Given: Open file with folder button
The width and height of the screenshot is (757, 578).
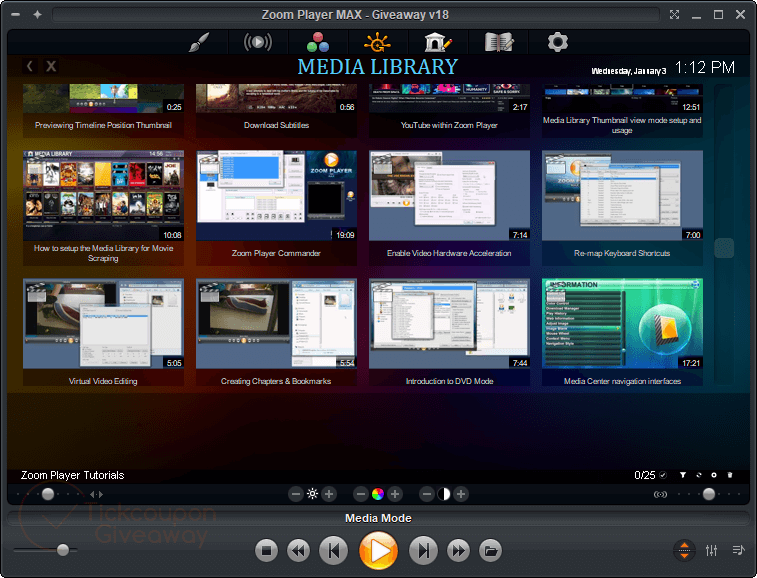Looking at the screenshot, I should click(x=491, y=550).
